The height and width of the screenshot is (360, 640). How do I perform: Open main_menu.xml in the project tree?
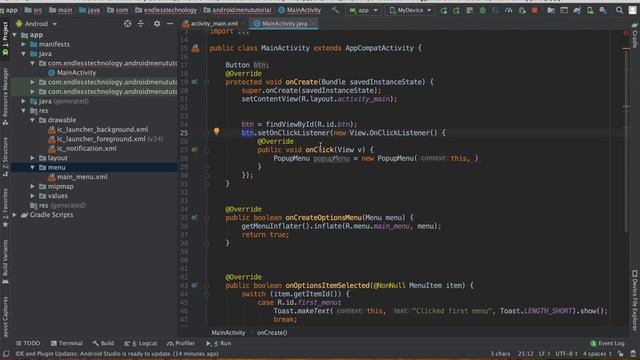click(78, 177)
